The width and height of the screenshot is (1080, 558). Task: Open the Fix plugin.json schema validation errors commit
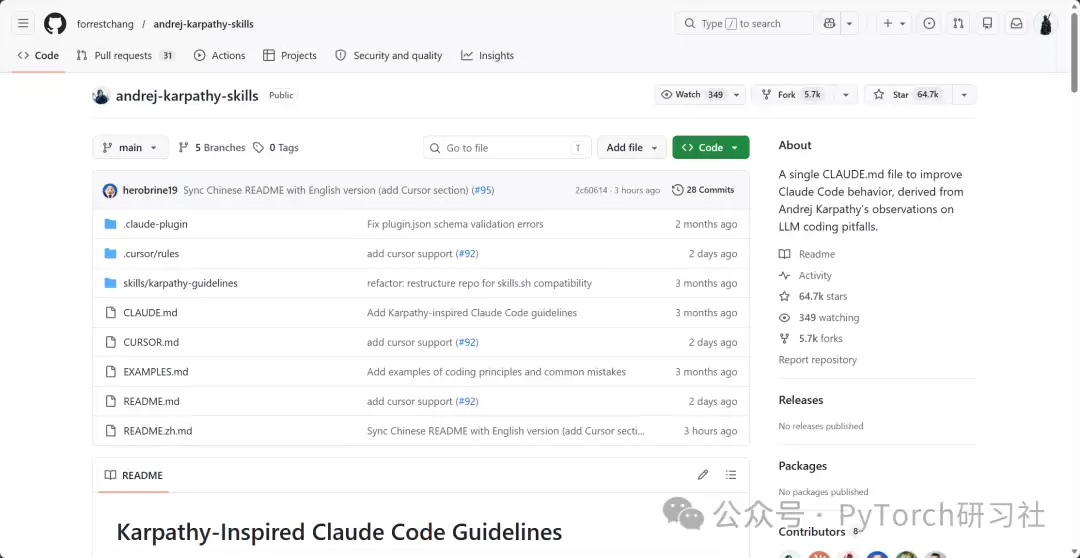pyautogui.click(x=455, y=224)
